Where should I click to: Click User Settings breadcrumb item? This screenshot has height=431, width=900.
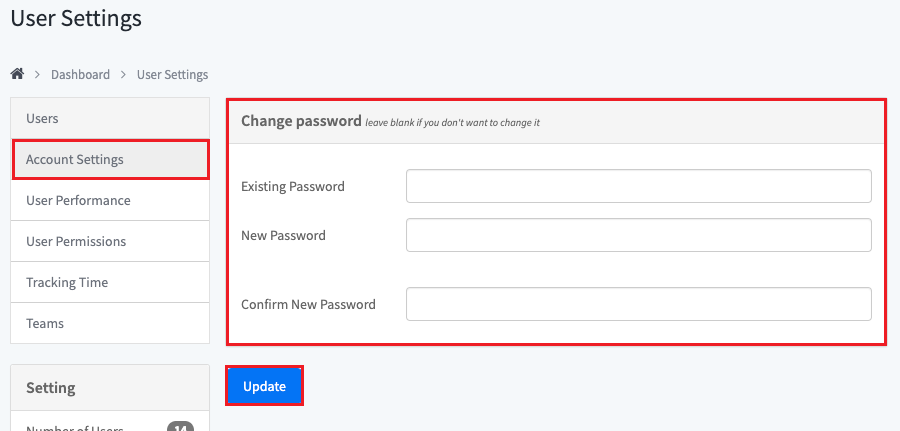(172, 75)
